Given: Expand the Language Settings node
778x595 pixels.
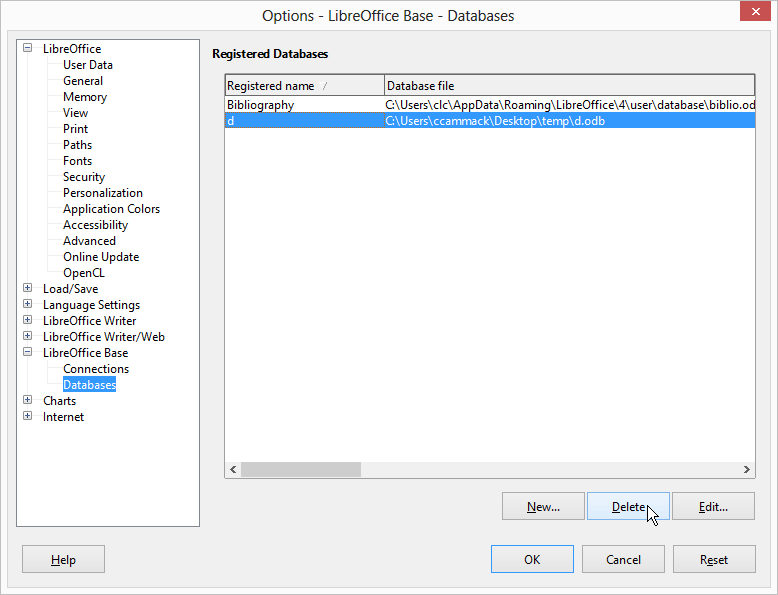Looking at the screenshot, I should pos(28,304).
